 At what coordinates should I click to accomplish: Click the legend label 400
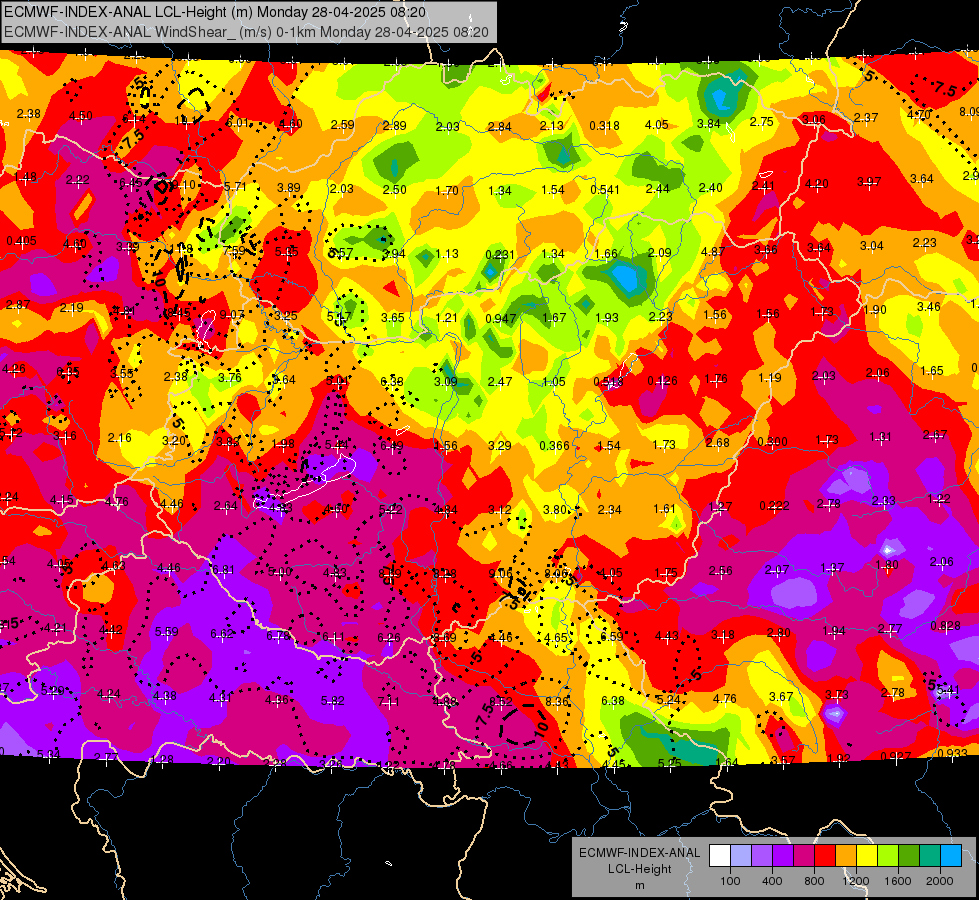click(772, 881)
